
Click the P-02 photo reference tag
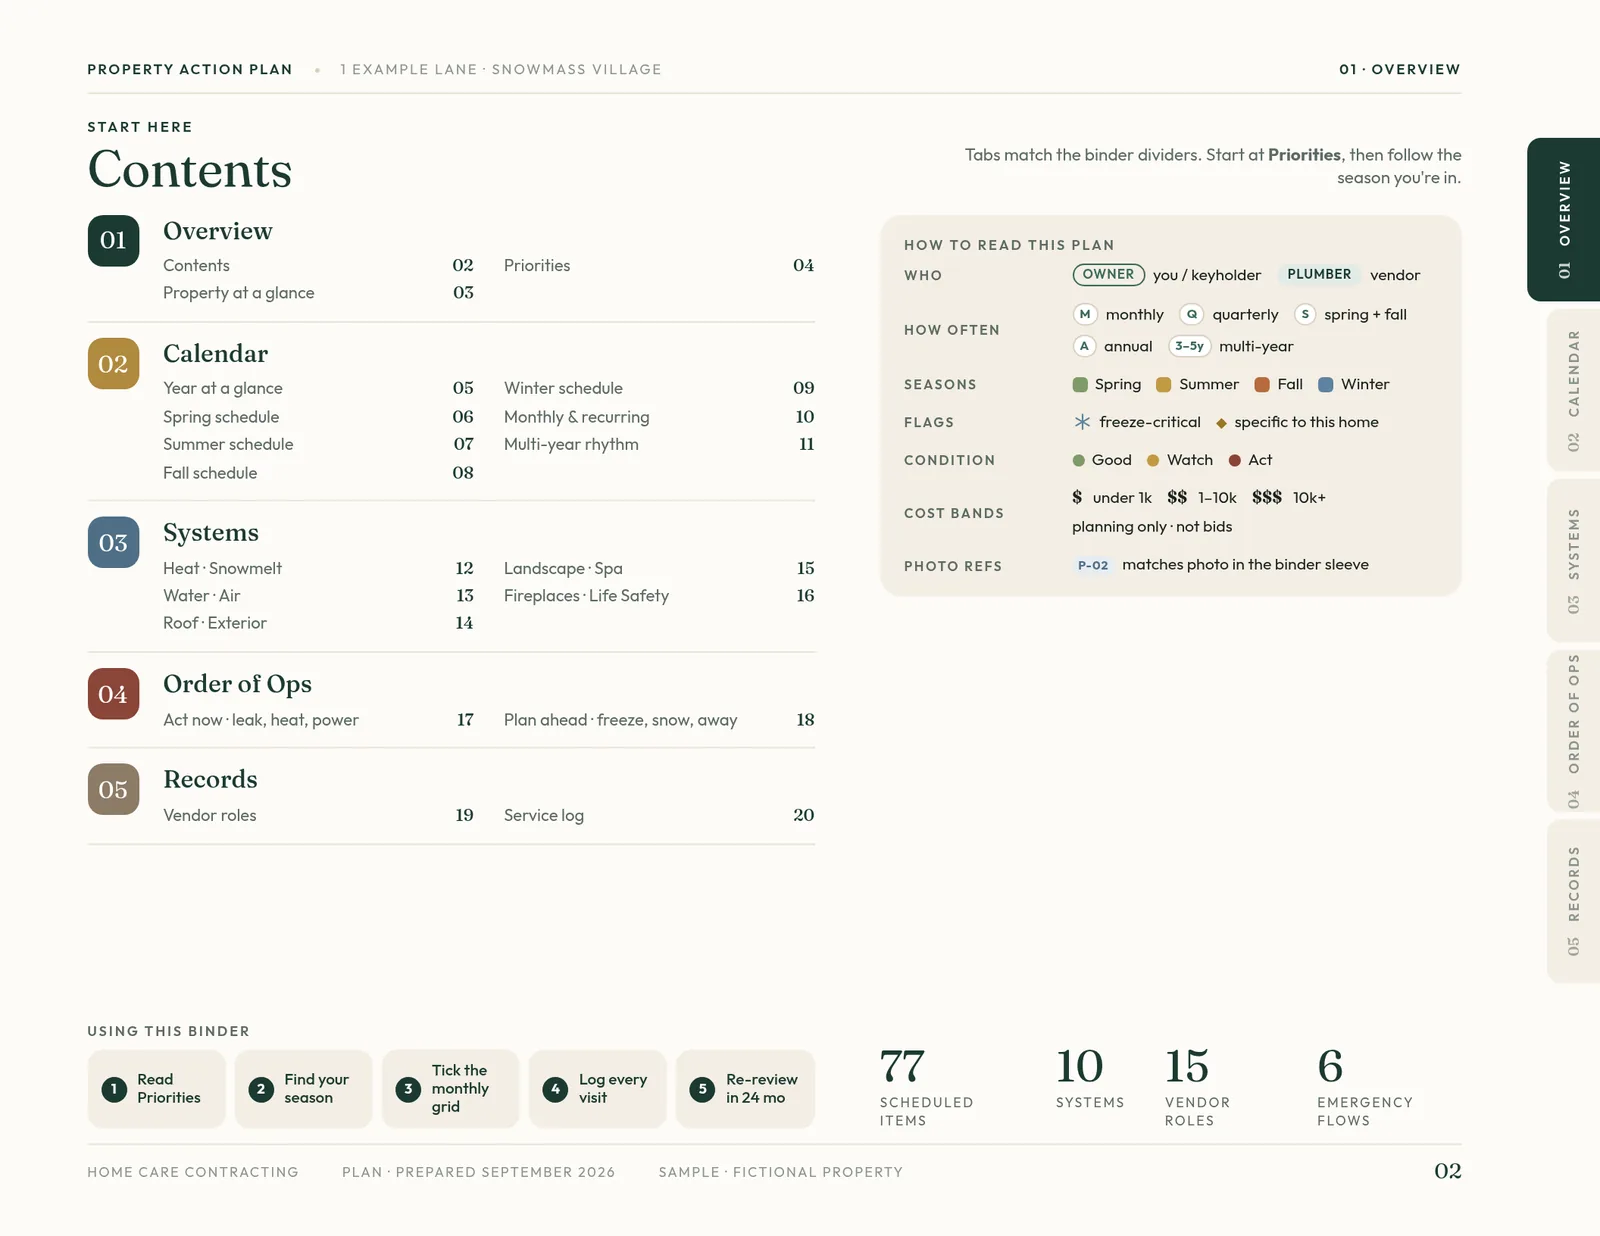point(1093,565)
